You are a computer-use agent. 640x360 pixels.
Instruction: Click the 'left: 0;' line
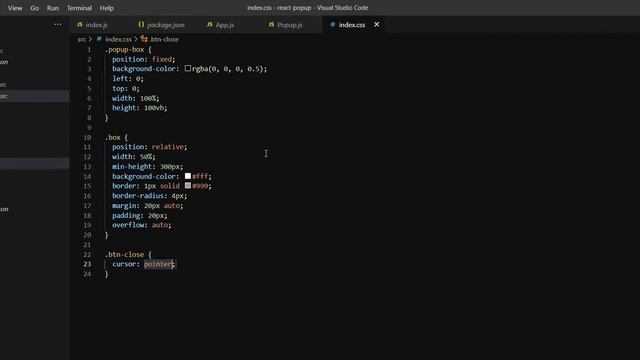pos(128,78)
